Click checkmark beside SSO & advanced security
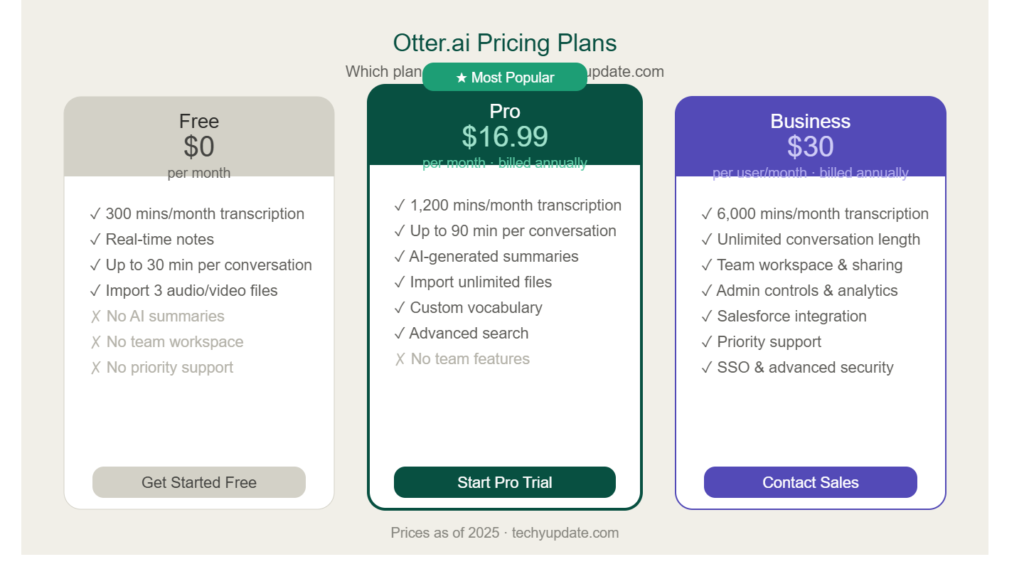Image resolution: width=1024 pixels, height=569 pixels. (707, 368)
